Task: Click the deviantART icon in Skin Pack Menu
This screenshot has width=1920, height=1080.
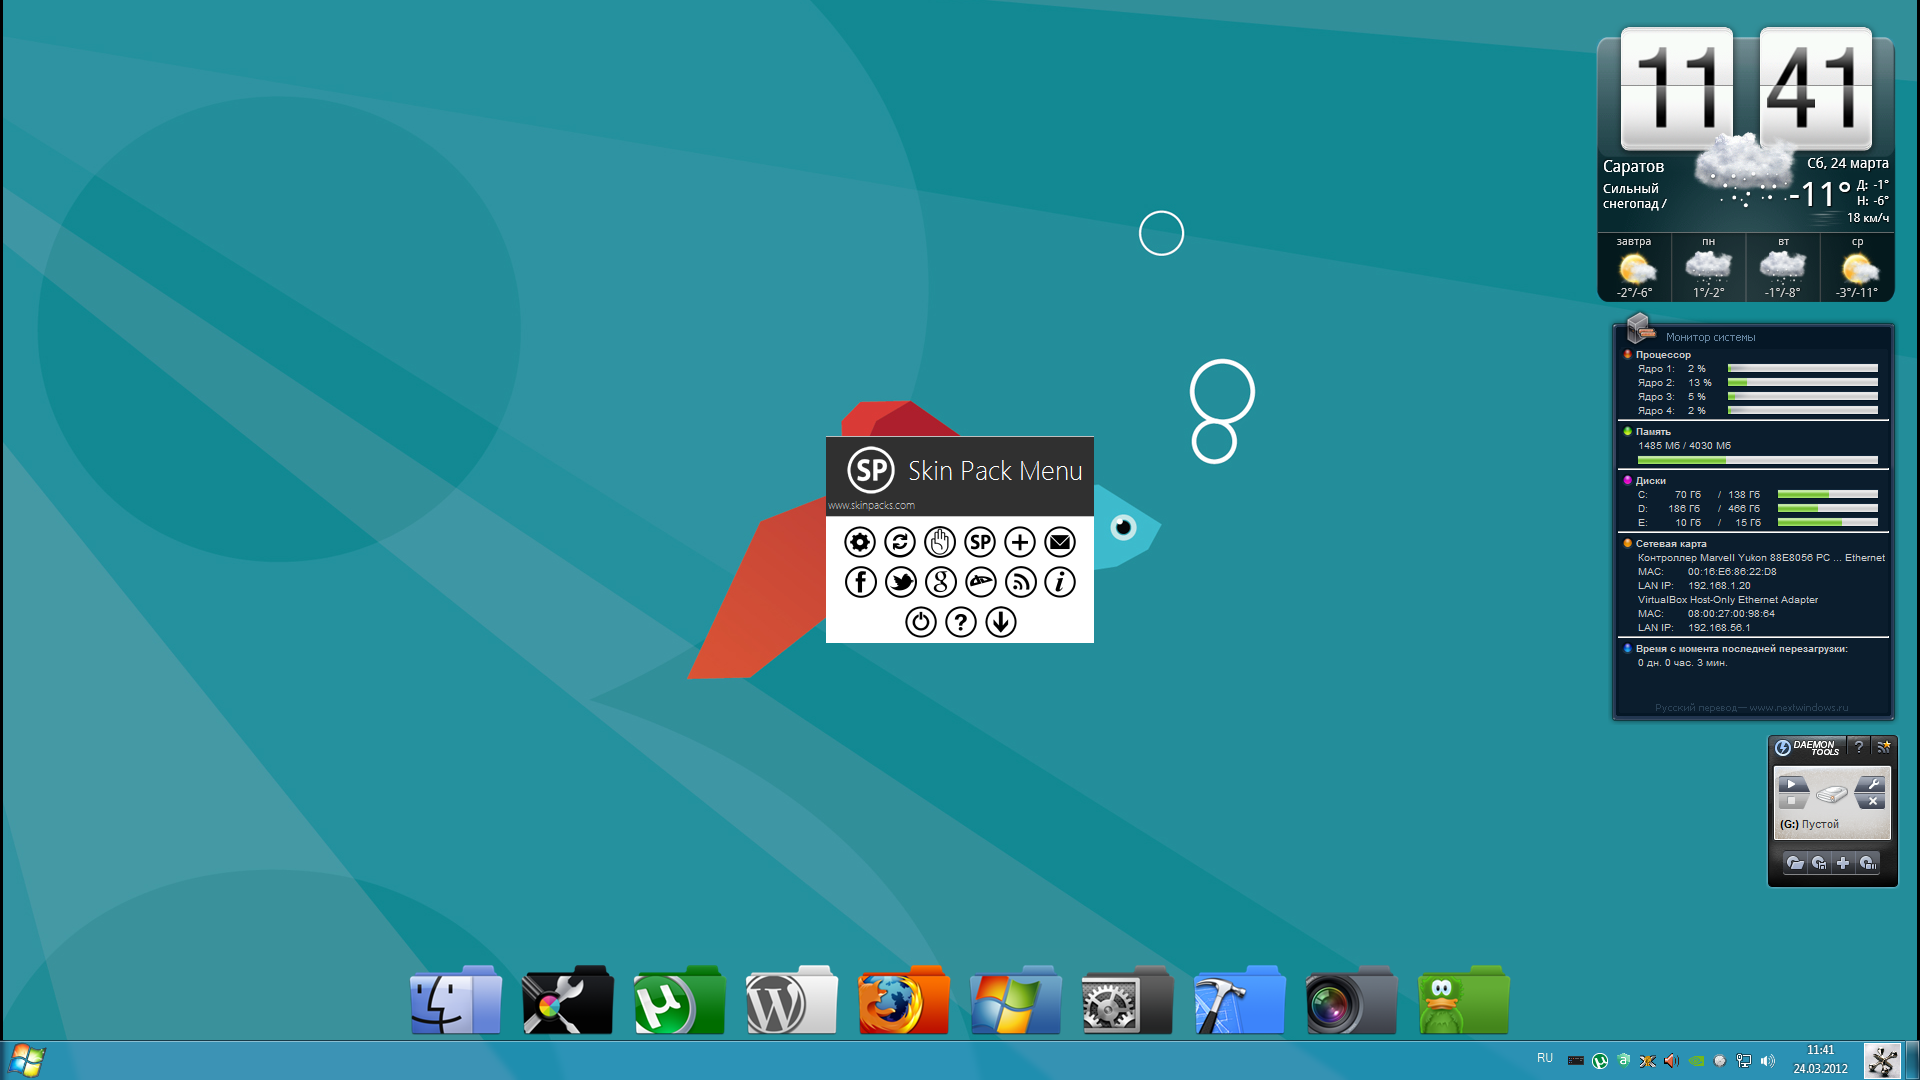Action: (x=980, y=582)
